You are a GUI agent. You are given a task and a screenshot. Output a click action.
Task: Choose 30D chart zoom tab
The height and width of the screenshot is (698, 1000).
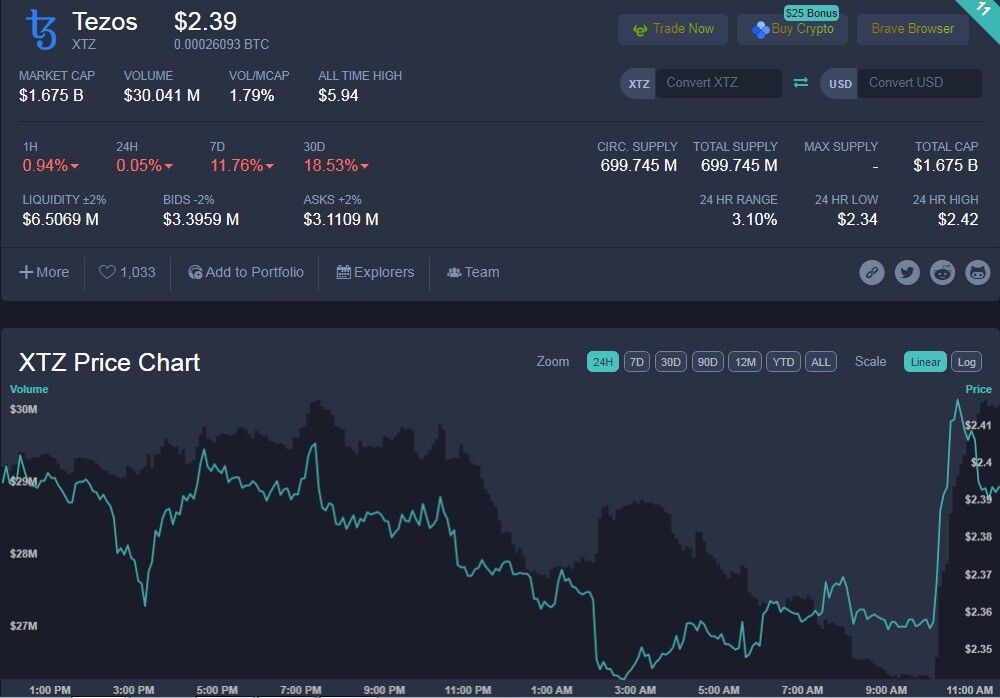670,362
